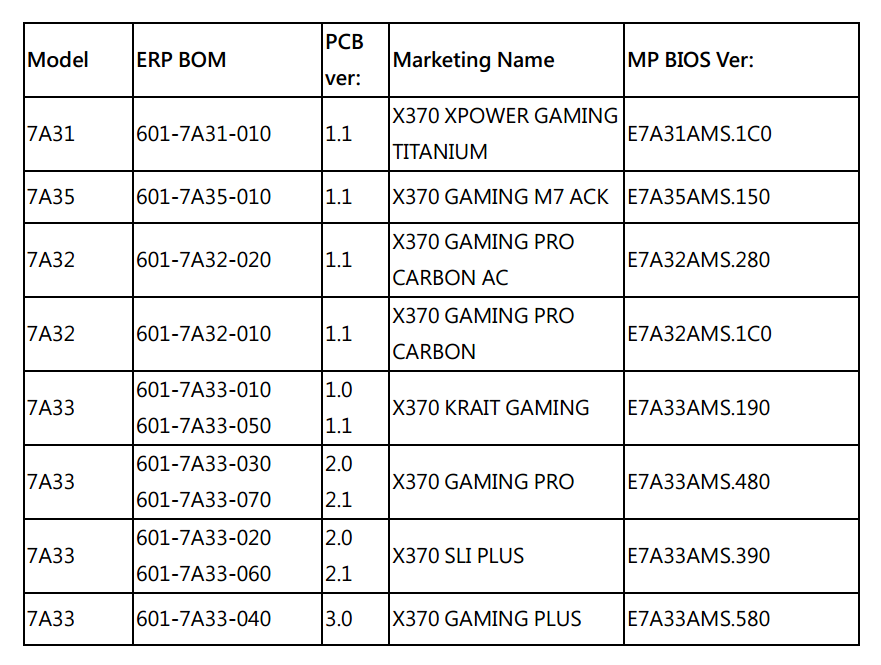
Task: Select ERP BOM entry 601-7A33-070
Action: pos(204,500)
